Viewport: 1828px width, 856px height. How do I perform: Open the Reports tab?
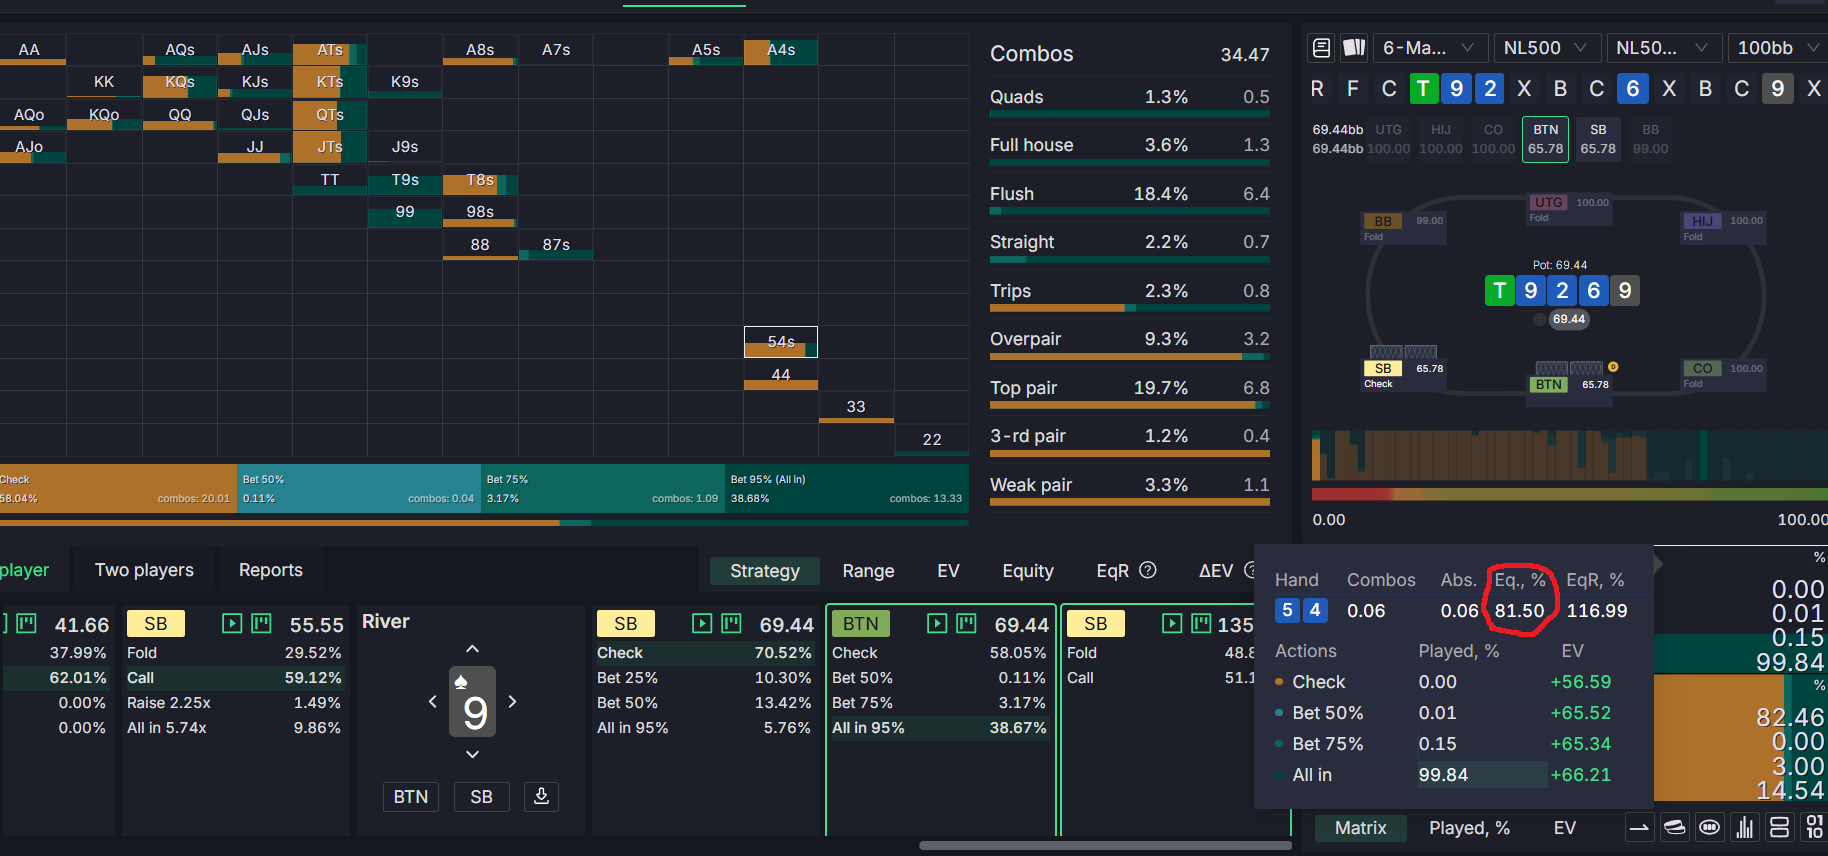[270, 570]
